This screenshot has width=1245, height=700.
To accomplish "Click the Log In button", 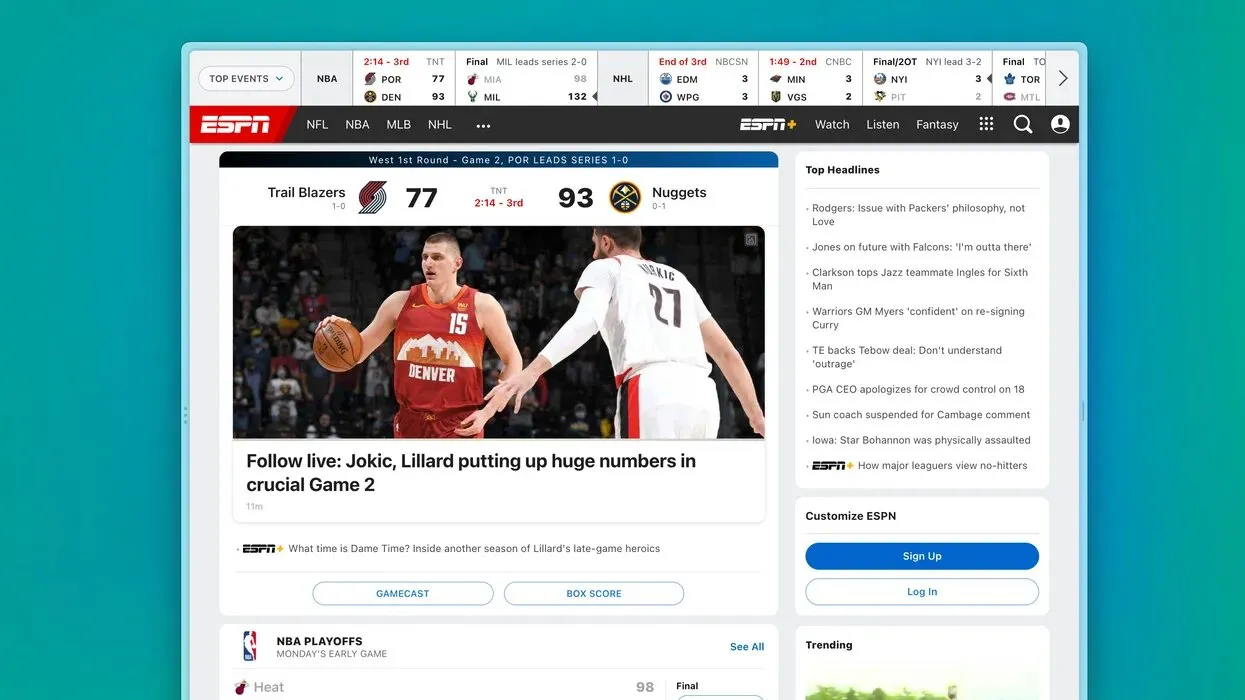I will (x=922, y=592).
